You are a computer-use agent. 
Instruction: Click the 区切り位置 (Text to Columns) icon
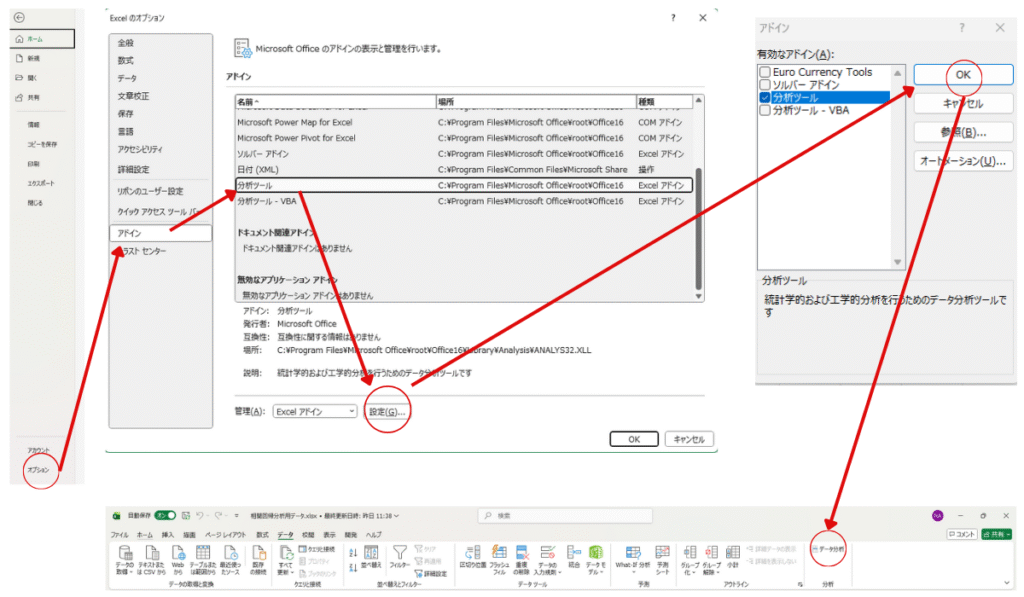point(471,552)
